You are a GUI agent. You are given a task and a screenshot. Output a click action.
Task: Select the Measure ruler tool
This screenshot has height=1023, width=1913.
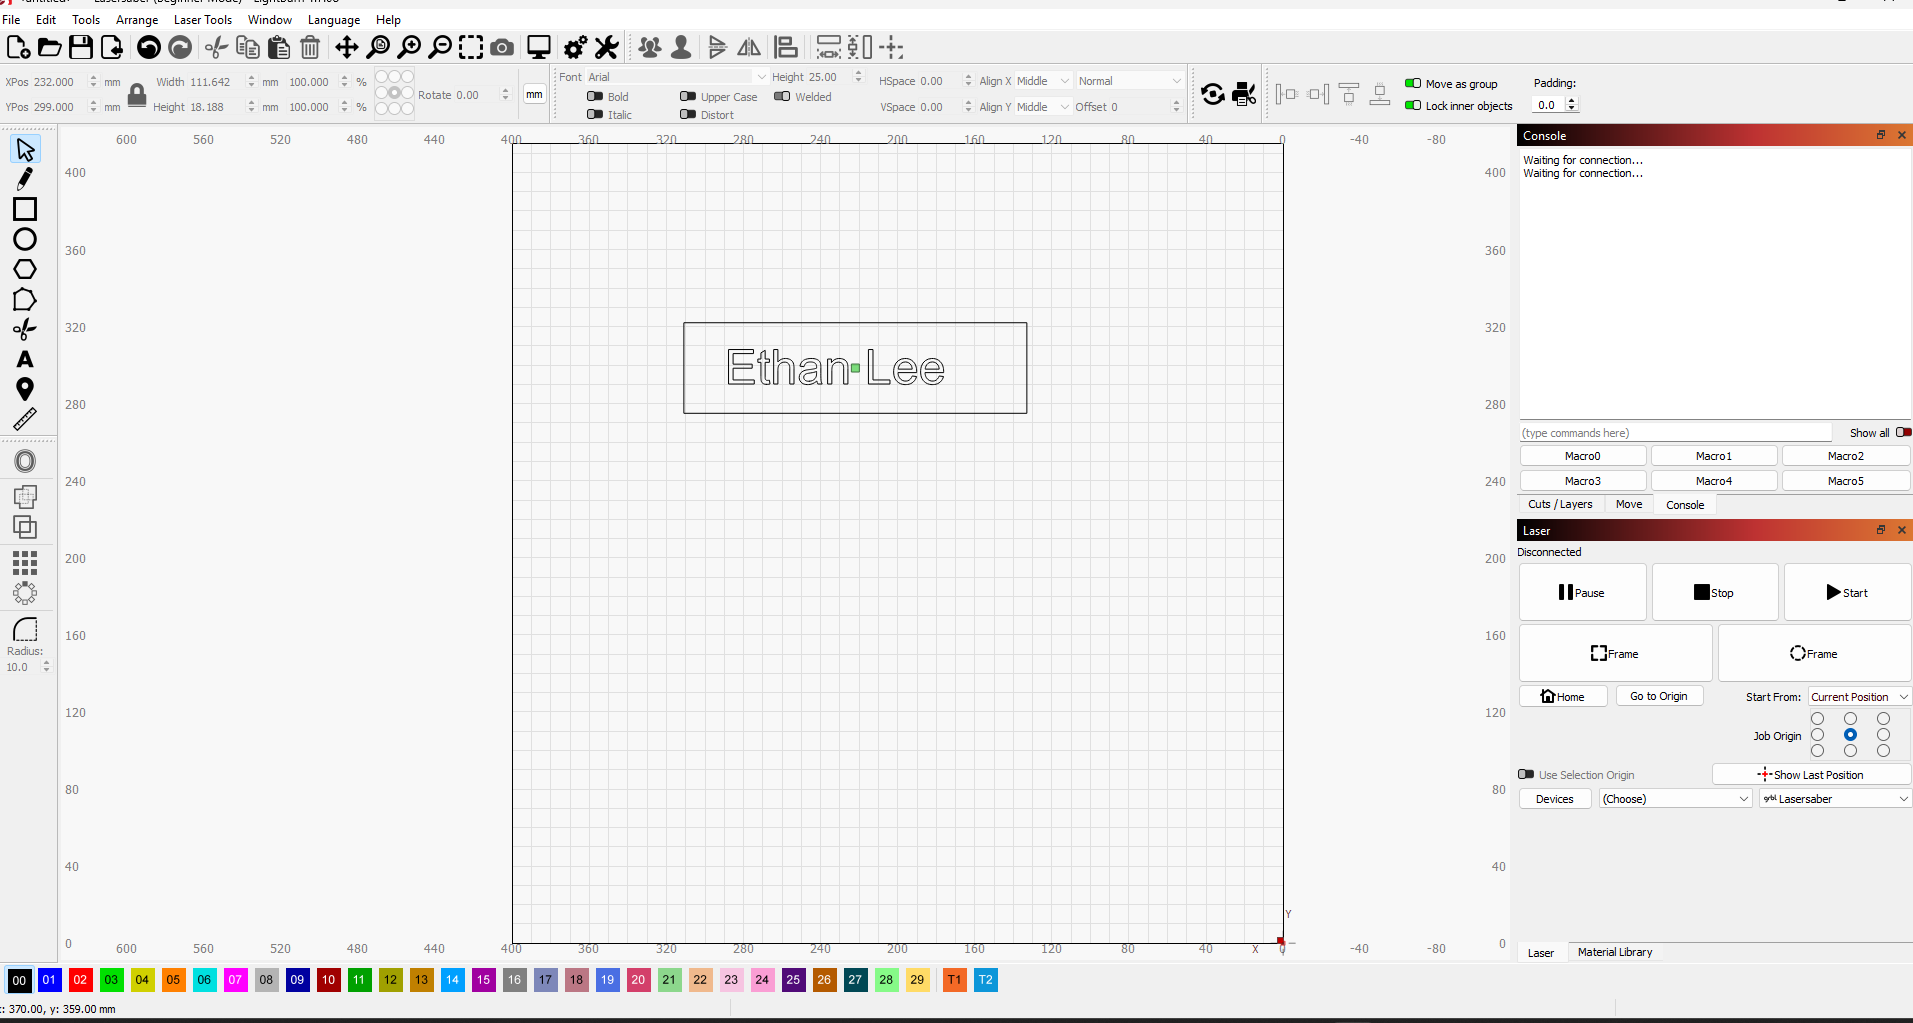pos(25,419)
